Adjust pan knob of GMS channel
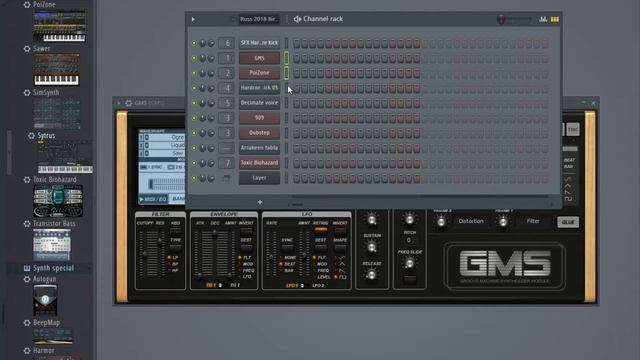 (x=202, y=58)
